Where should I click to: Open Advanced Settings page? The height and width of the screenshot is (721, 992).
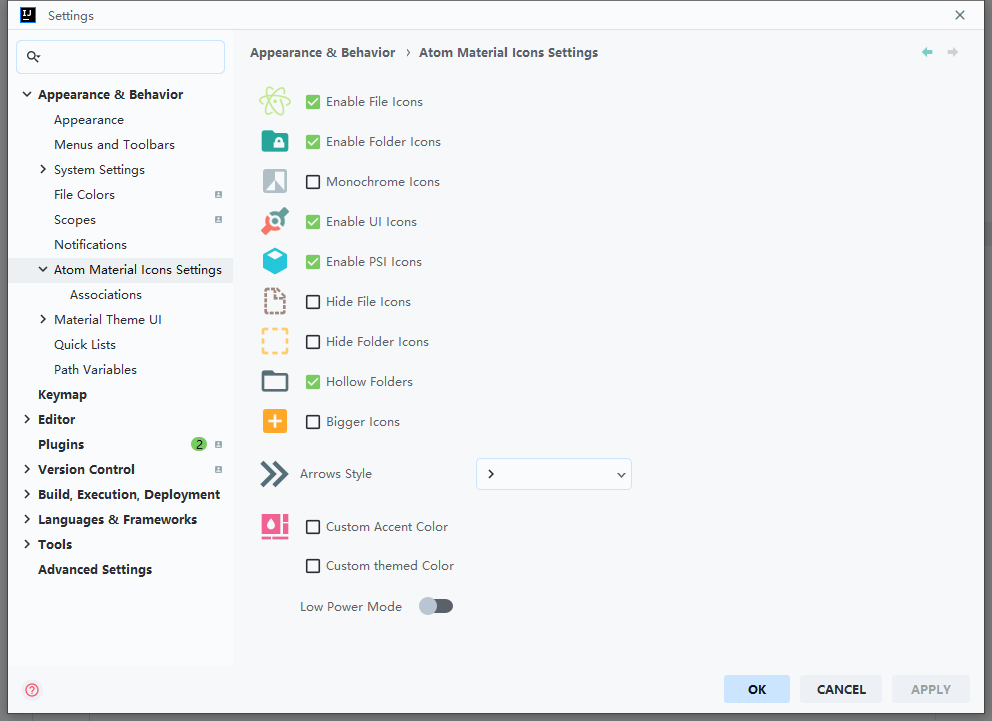95,570
